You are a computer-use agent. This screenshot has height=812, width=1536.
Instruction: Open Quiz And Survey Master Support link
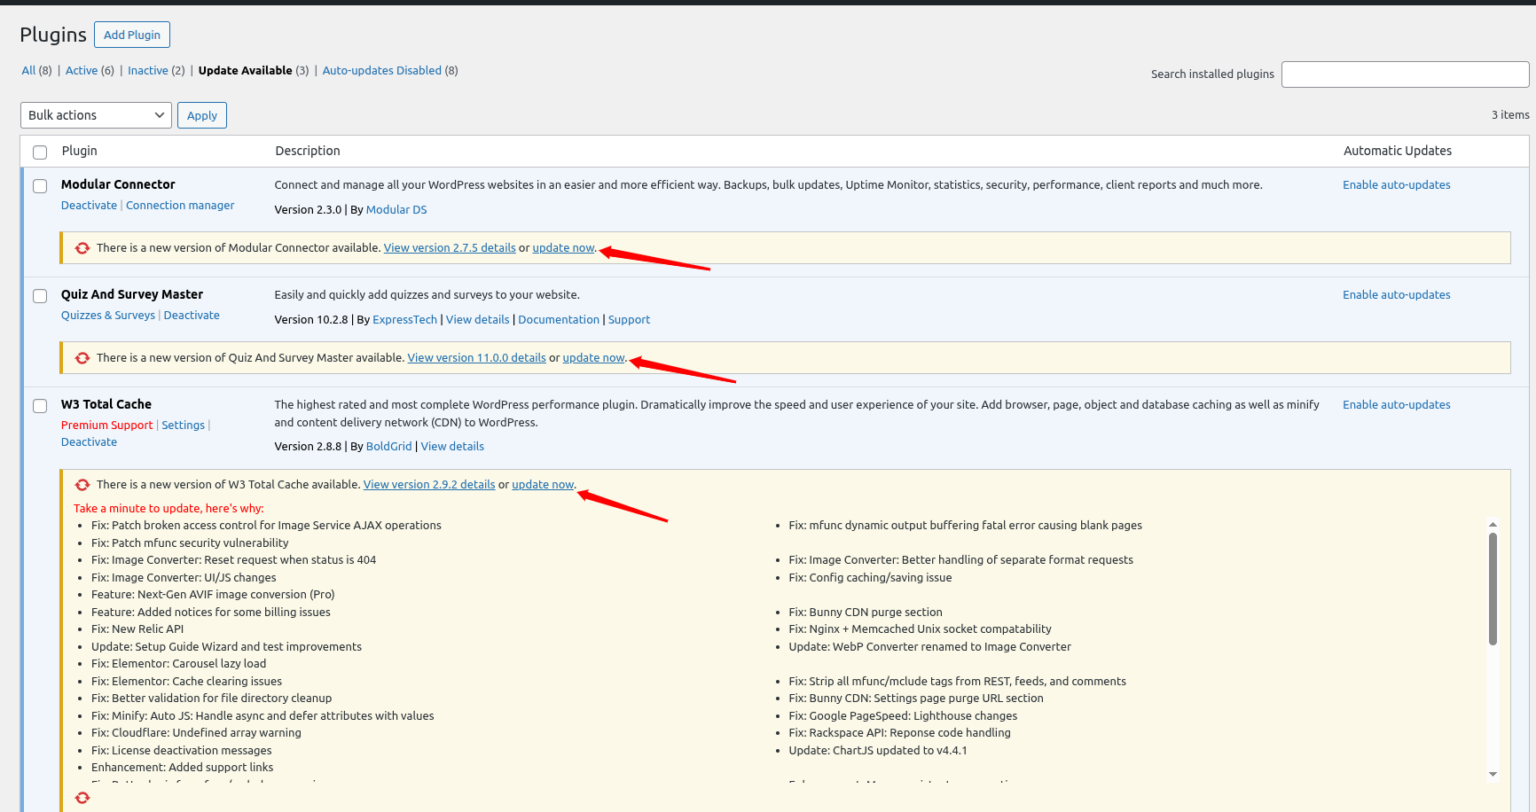pyautogui.click(x=629, y=320)
